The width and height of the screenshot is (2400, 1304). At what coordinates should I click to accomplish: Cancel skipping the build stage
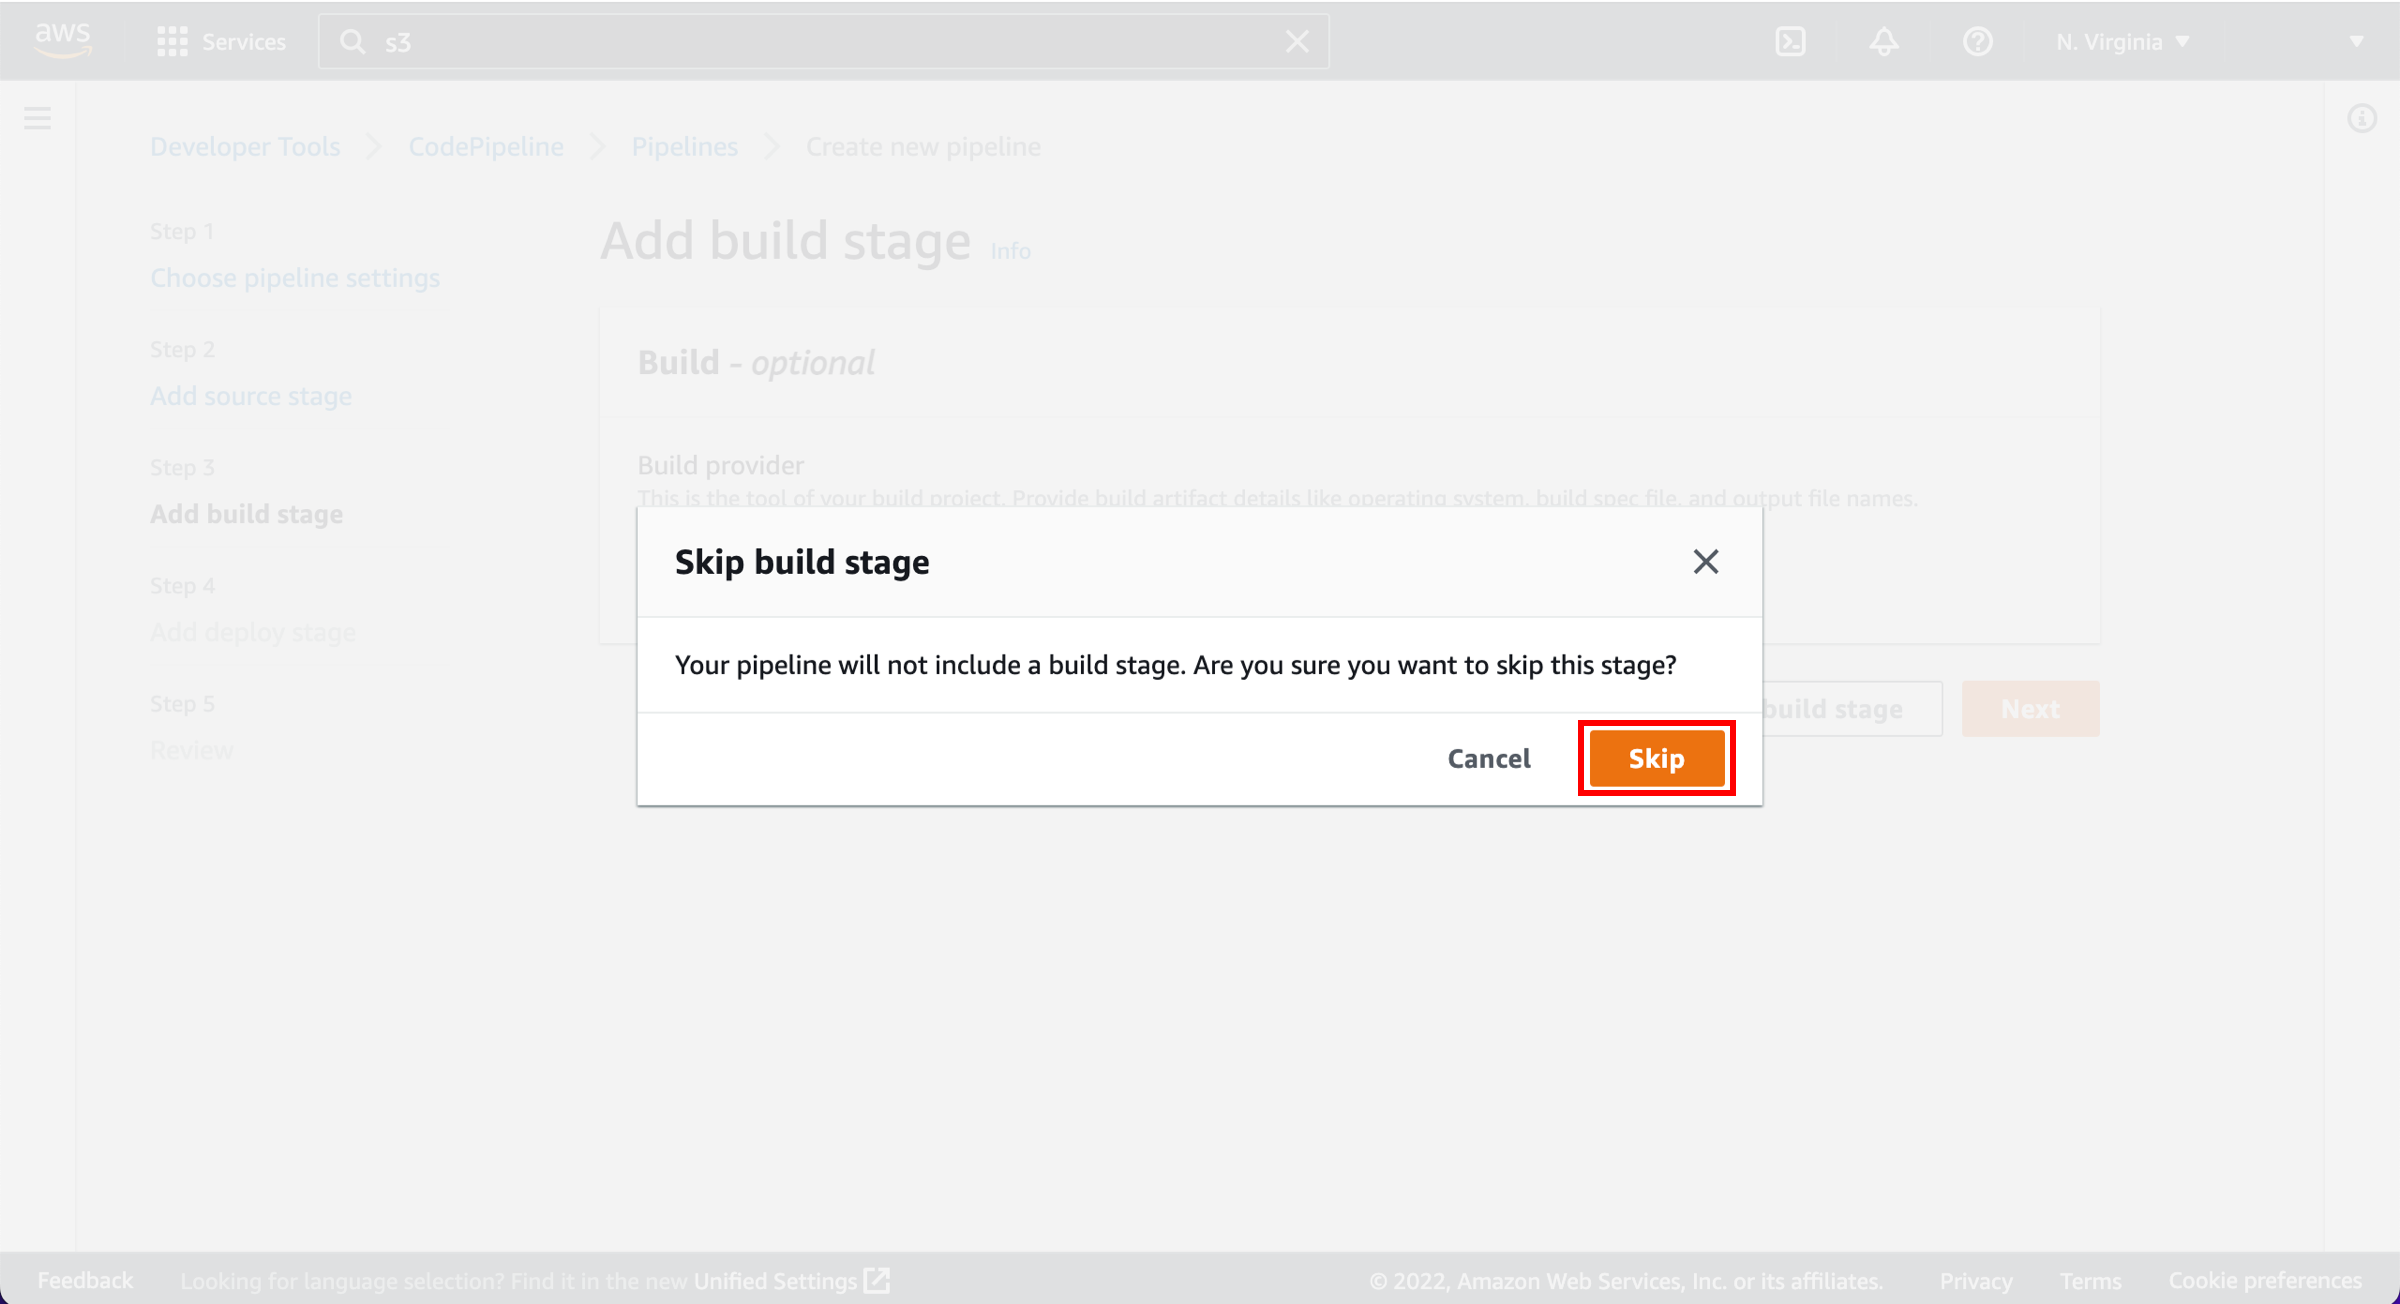click(1489, 759)
